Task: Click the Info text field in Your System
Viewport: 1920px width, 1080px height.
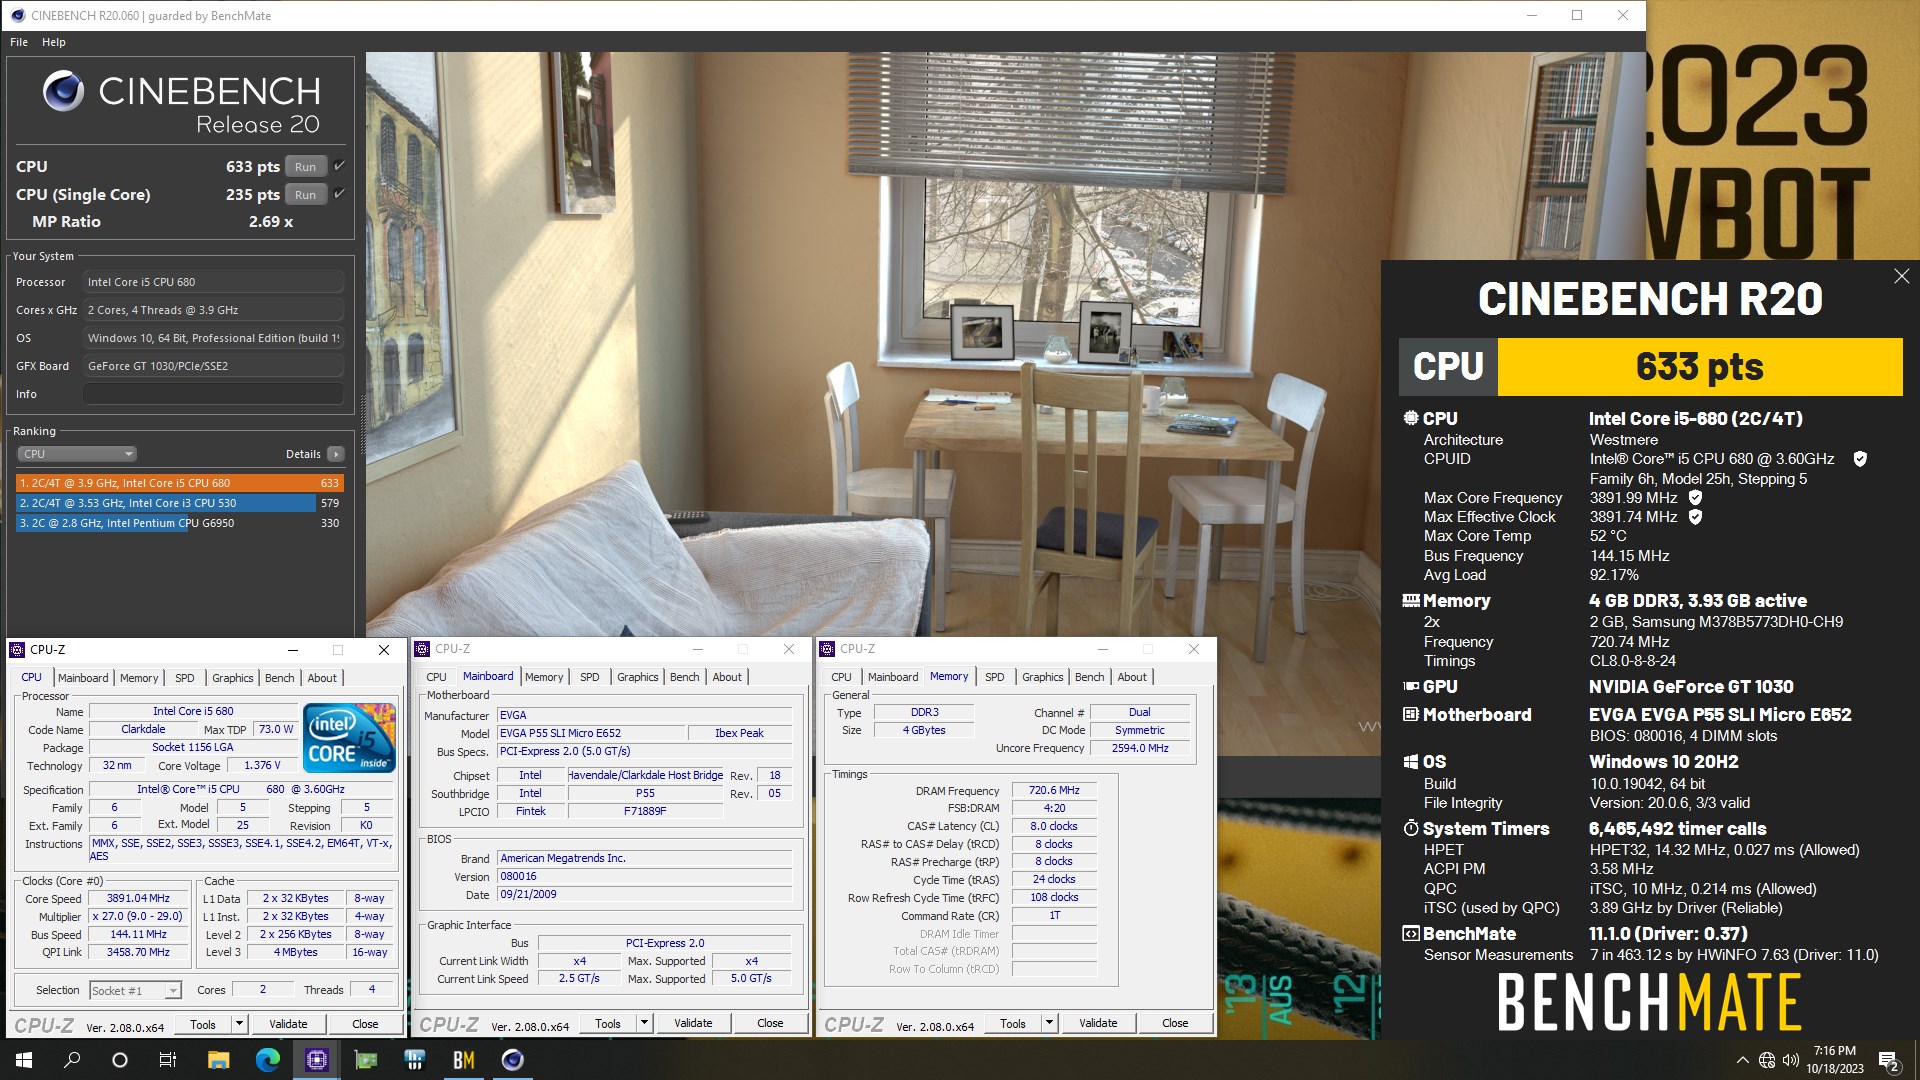Action: coord(213,394)
